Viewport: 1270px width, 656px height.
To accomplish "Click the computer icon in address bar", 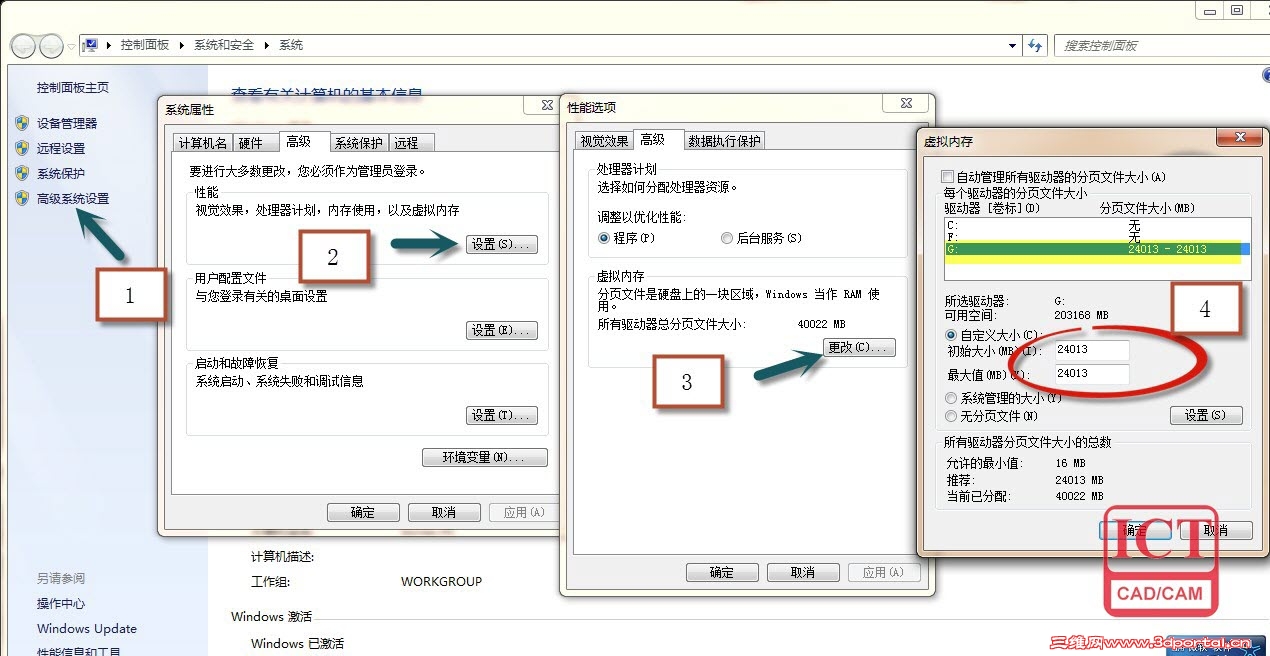I will tap(91, 45).
